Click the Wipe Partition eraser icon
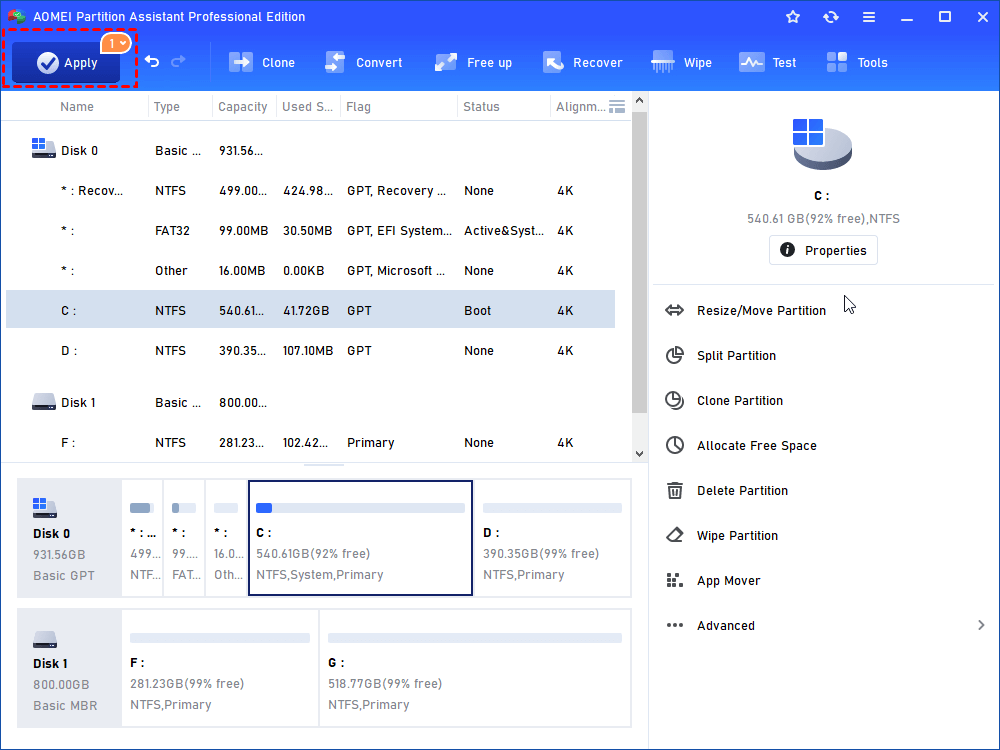1000x750 pixels. (x=675, y=535)
